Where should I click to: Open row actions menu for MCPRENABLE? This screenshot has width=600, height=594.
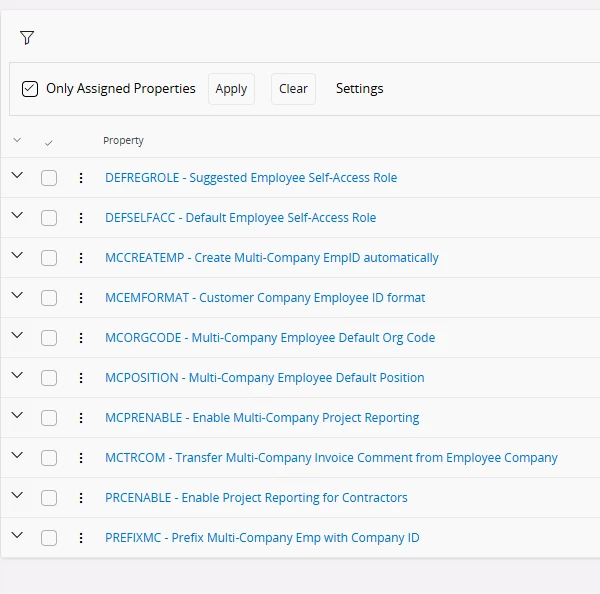pos(81,418)
